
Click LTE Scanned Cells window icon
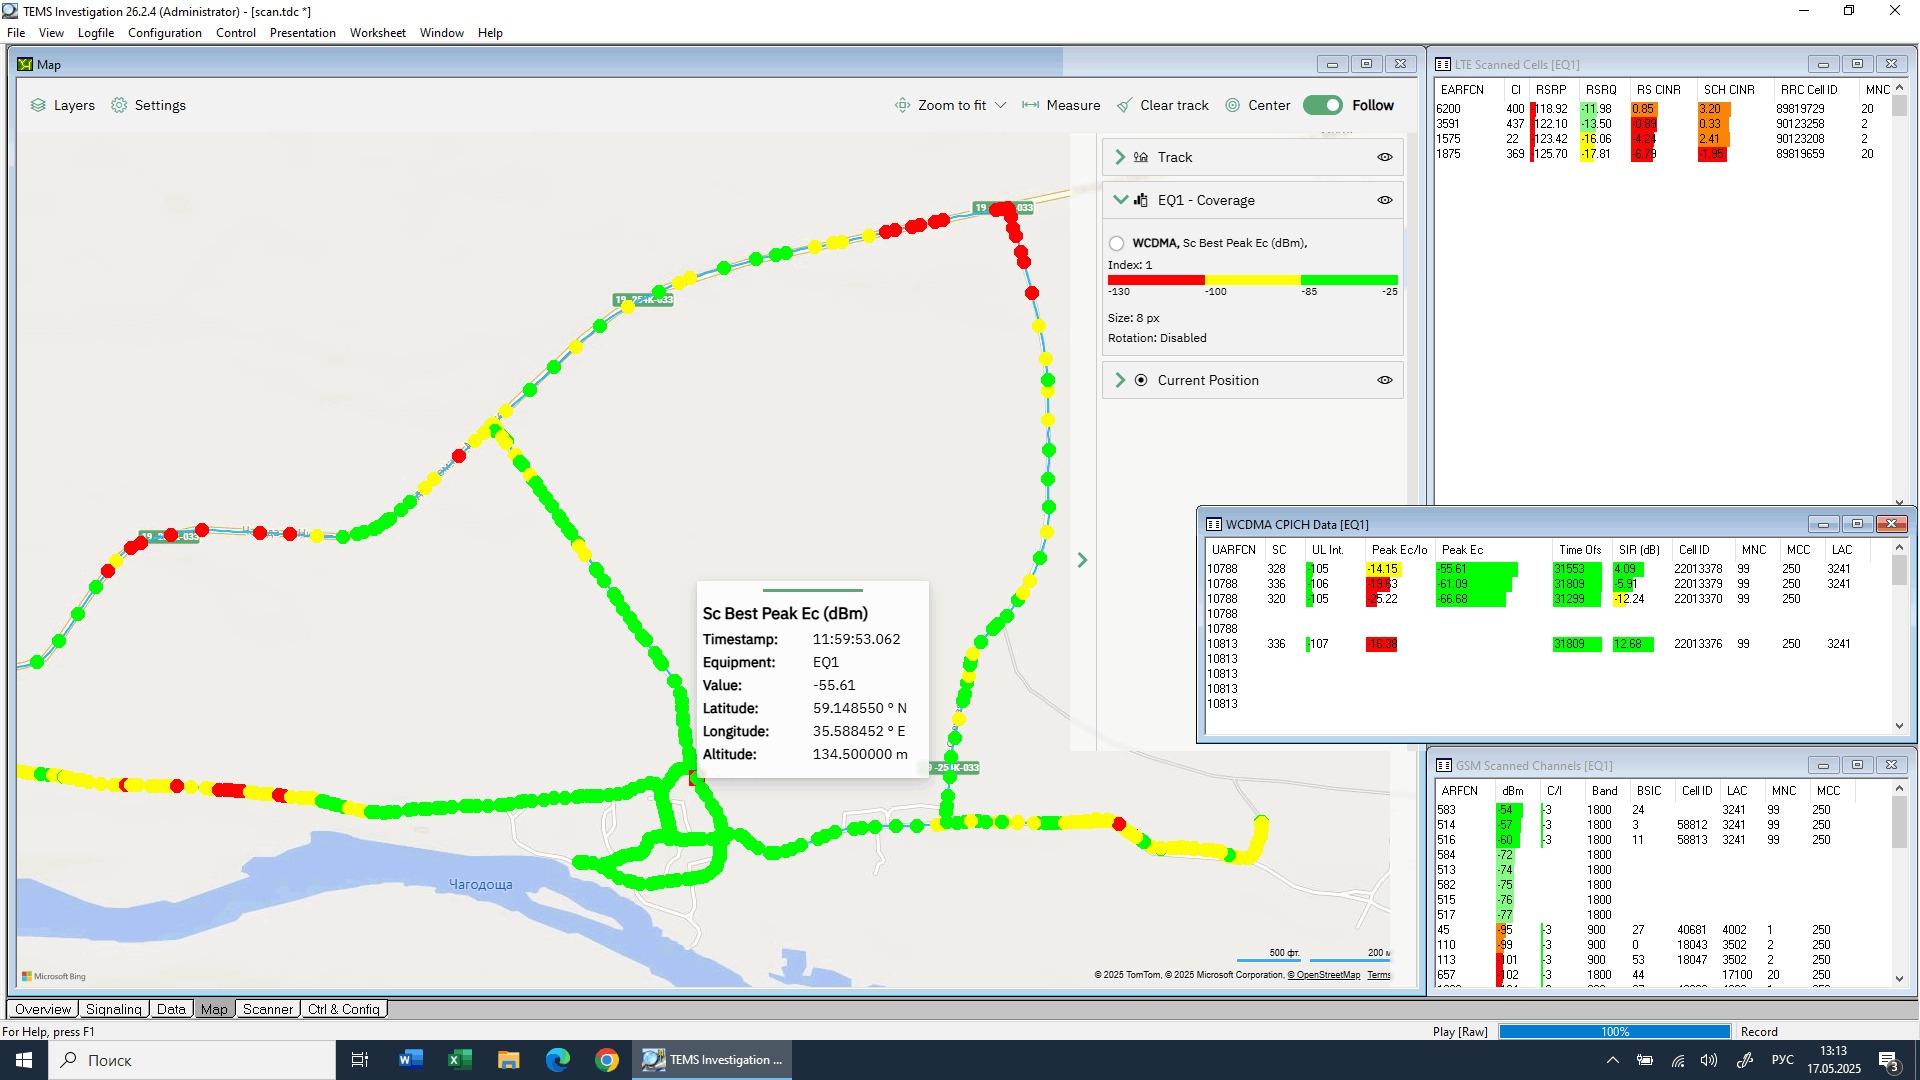click(x=1443, y=64)
